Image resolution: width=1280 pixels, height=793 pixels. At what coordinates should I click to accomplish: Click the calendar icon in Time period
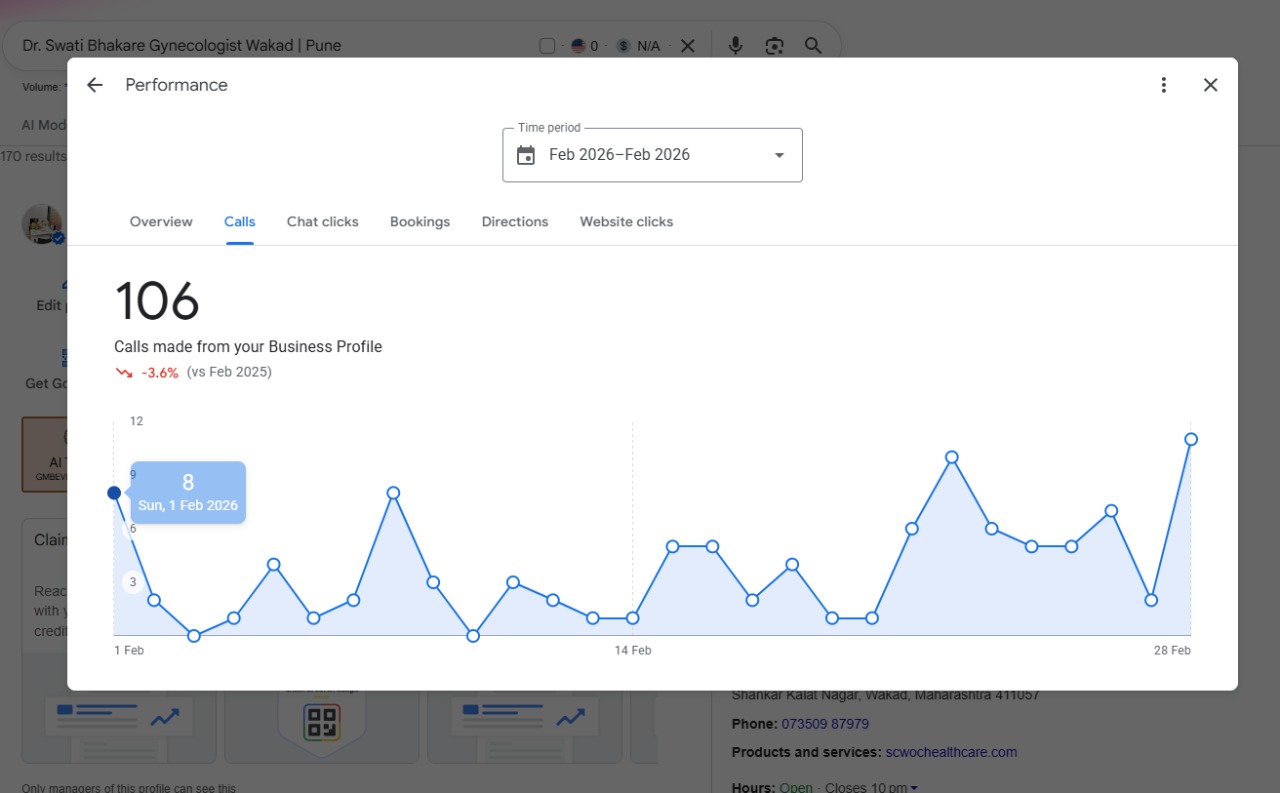pos(526,155)
